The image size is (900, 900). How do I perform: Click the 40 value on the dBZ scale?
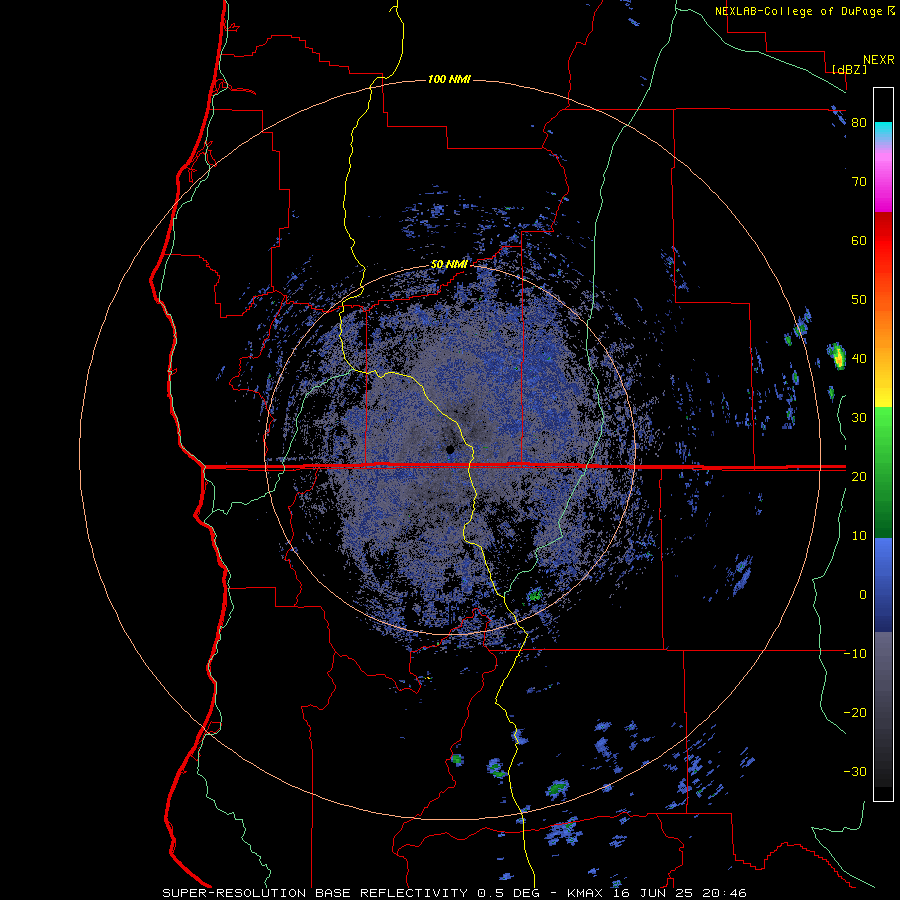859,359
